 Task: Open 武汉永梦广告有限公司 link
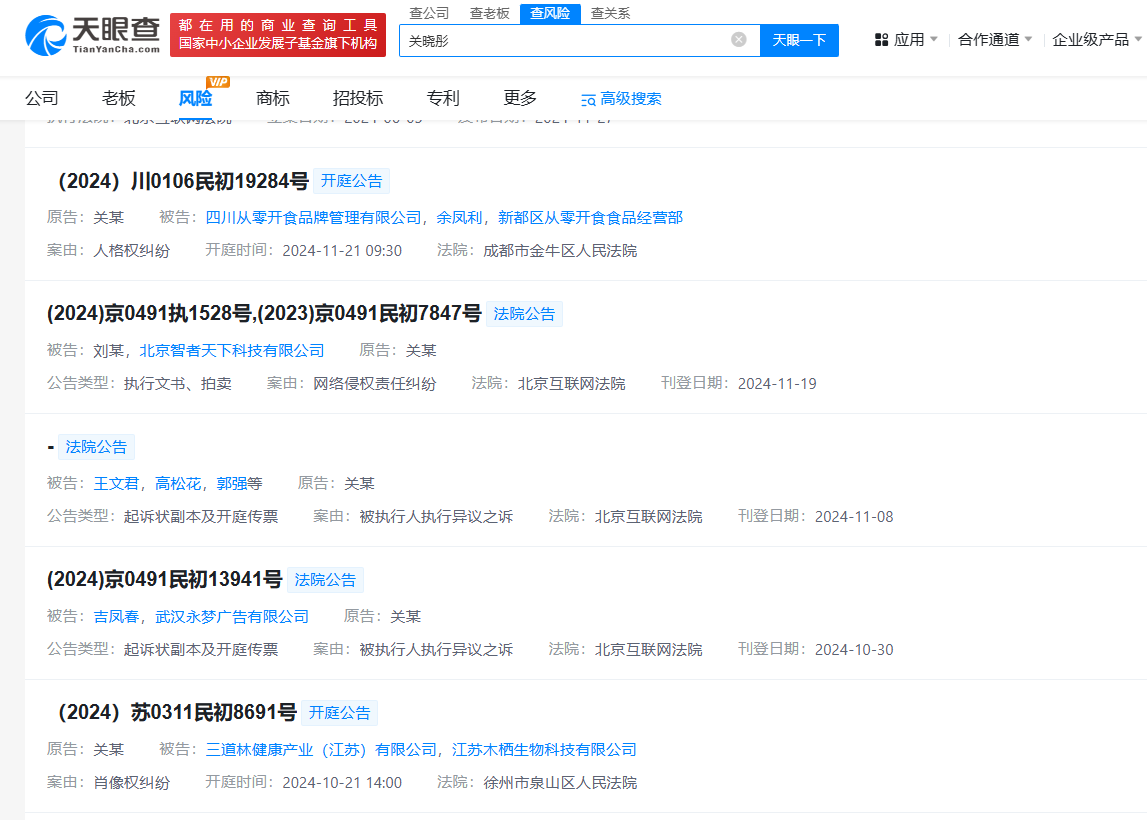232,617
